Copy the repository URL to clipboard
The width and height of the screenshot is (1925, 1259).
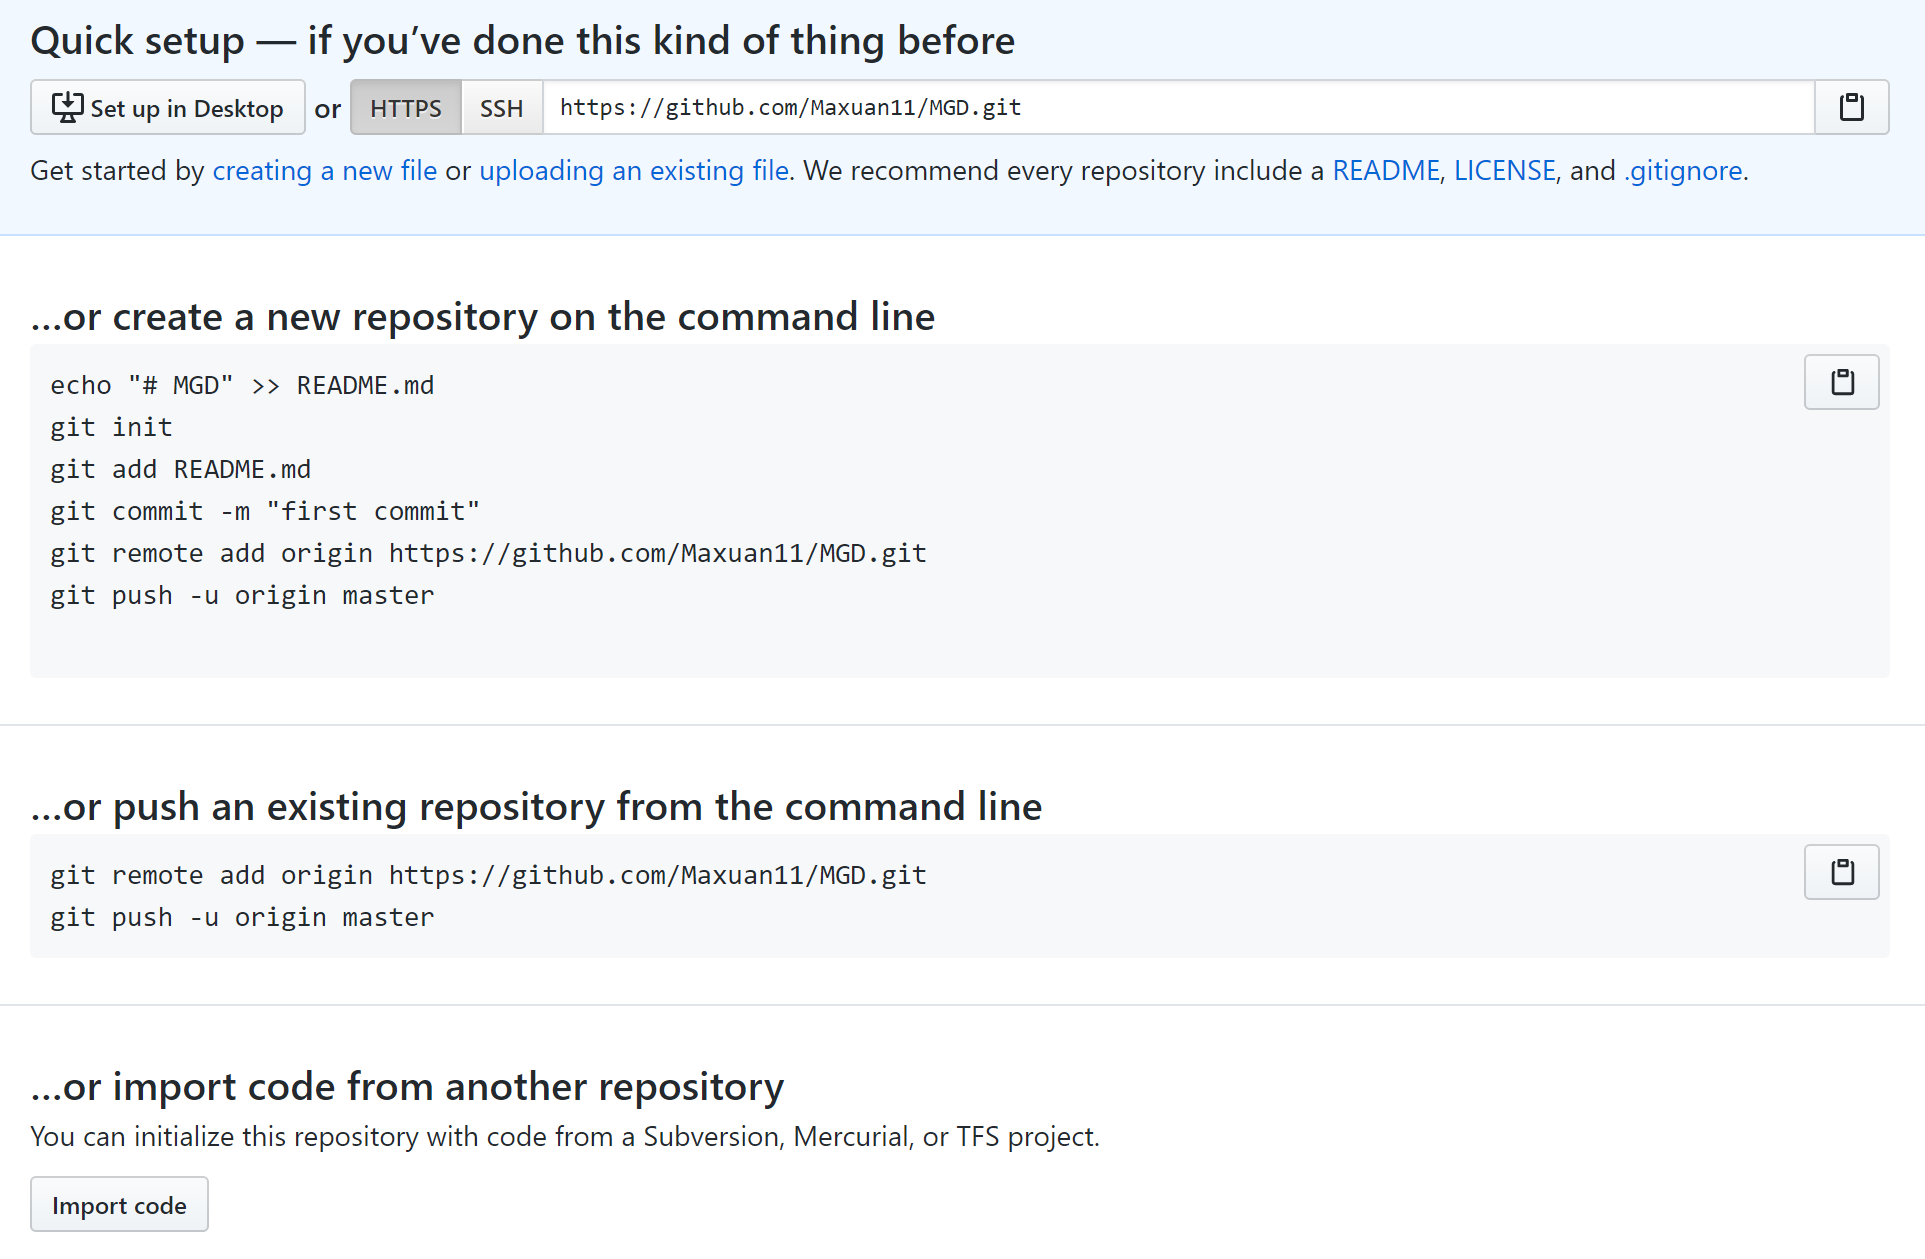(x=1851, y=107)
